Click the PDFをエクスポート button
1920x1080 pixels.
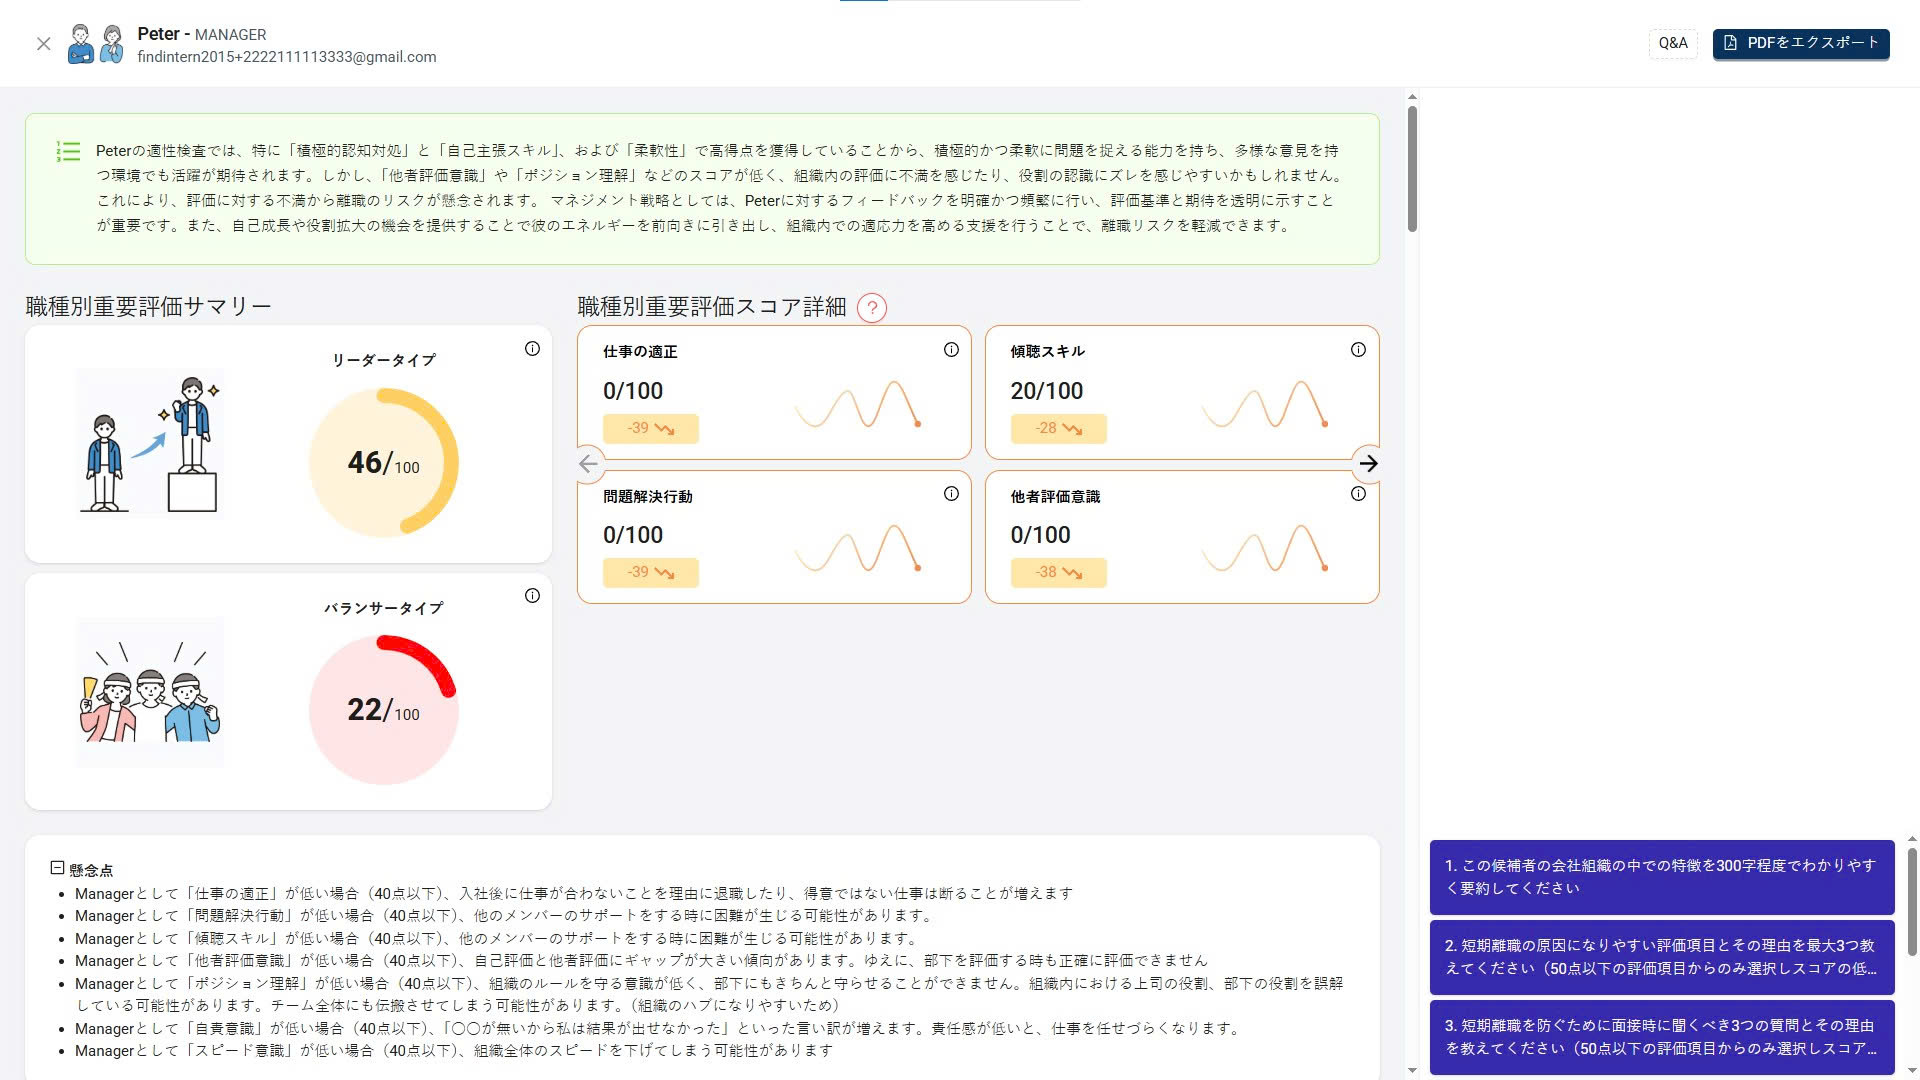coord(1800,43)
